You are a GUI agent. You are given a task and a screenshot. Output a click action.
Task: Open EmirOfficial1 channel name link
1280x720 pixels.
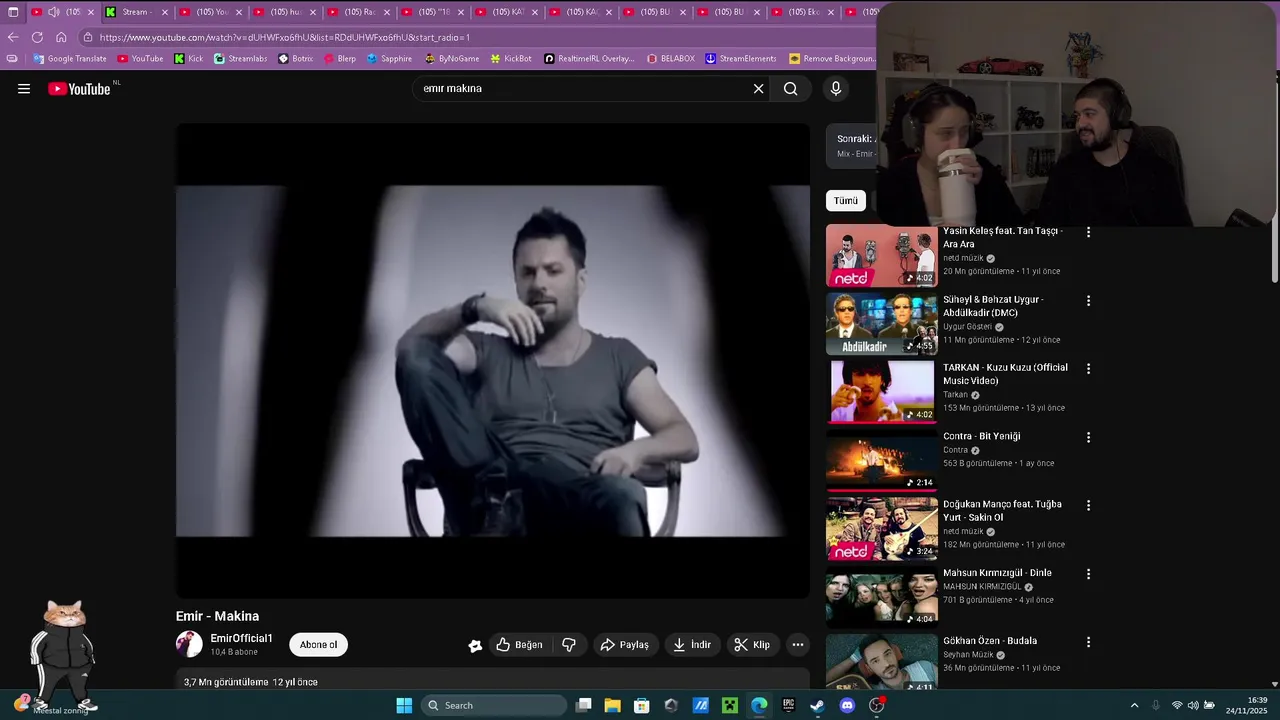point(241,638)
